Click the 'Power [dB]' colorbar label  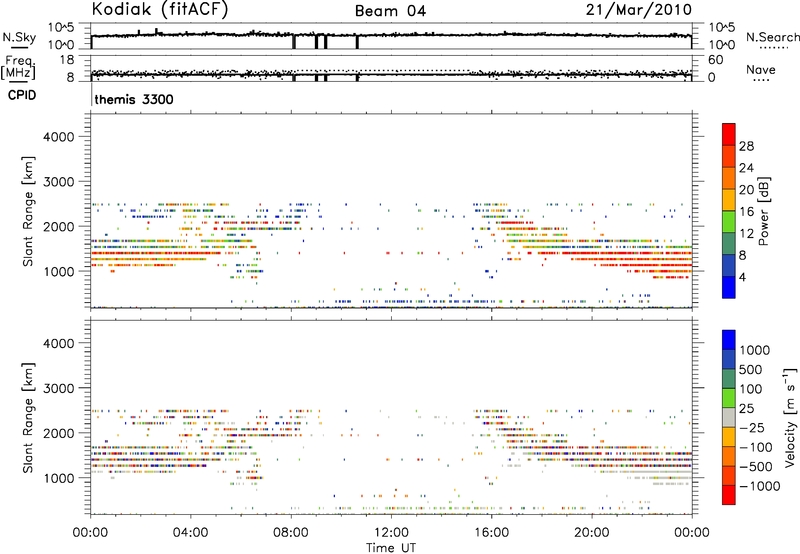coord(764,211)
